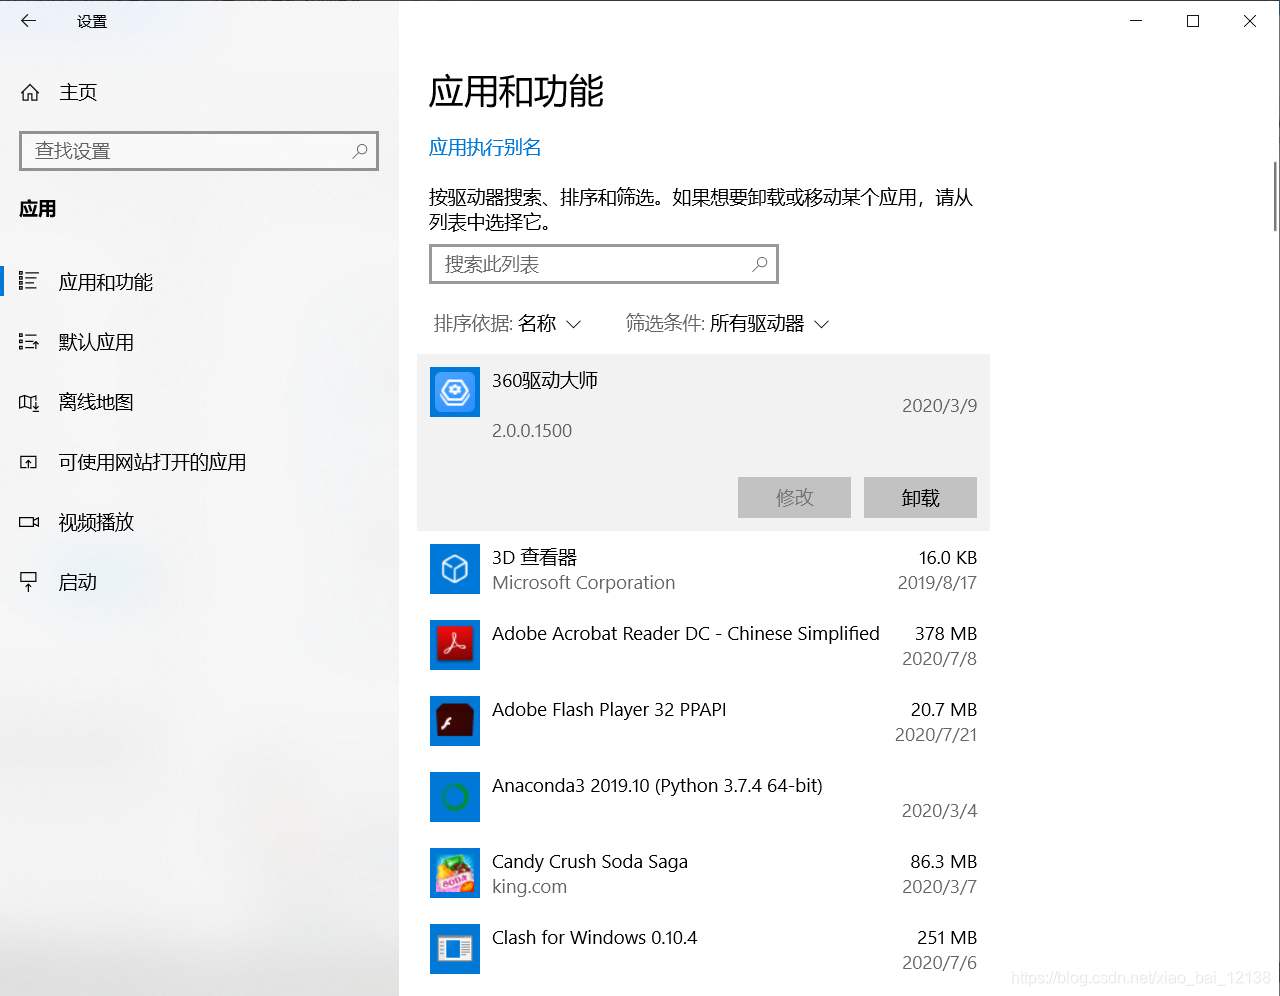
Task: Open the 应用和功能 sidebar page
Action: 105,282
